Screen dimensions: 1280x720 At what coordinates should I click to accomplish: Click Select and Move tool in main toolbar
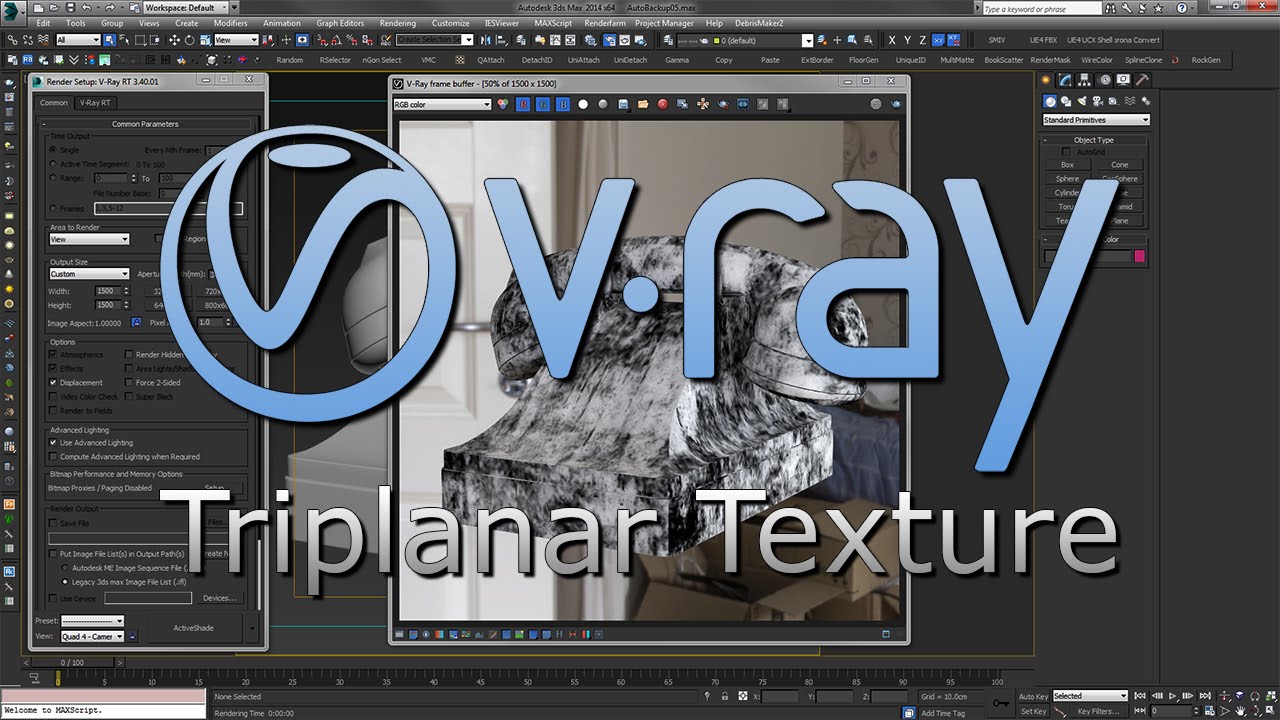[x=174, y=40]
